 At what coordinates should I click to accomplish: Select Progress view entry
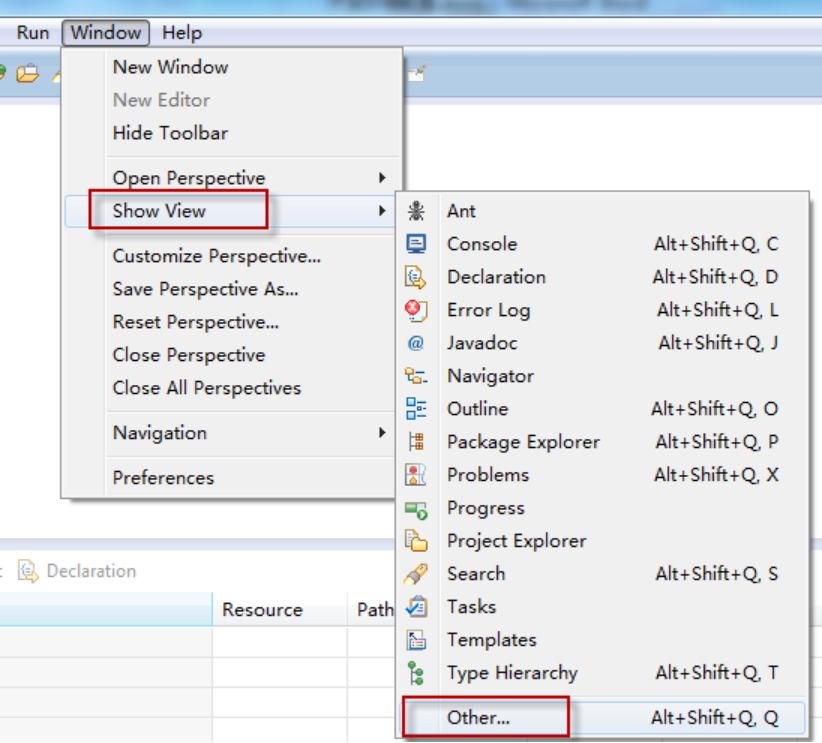(x=602, y=508)
